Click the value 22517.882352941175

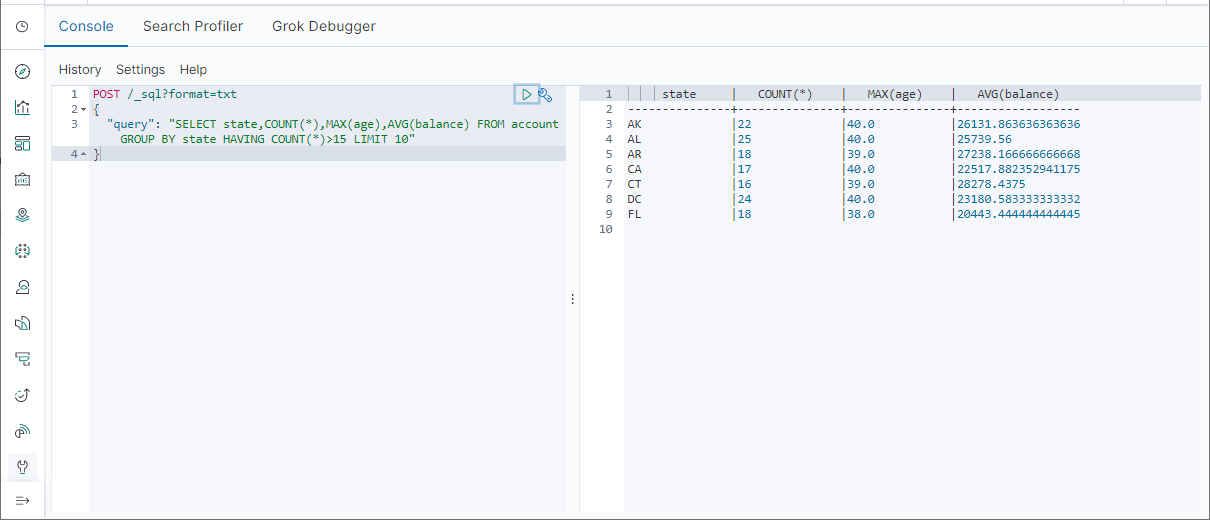1018,169
